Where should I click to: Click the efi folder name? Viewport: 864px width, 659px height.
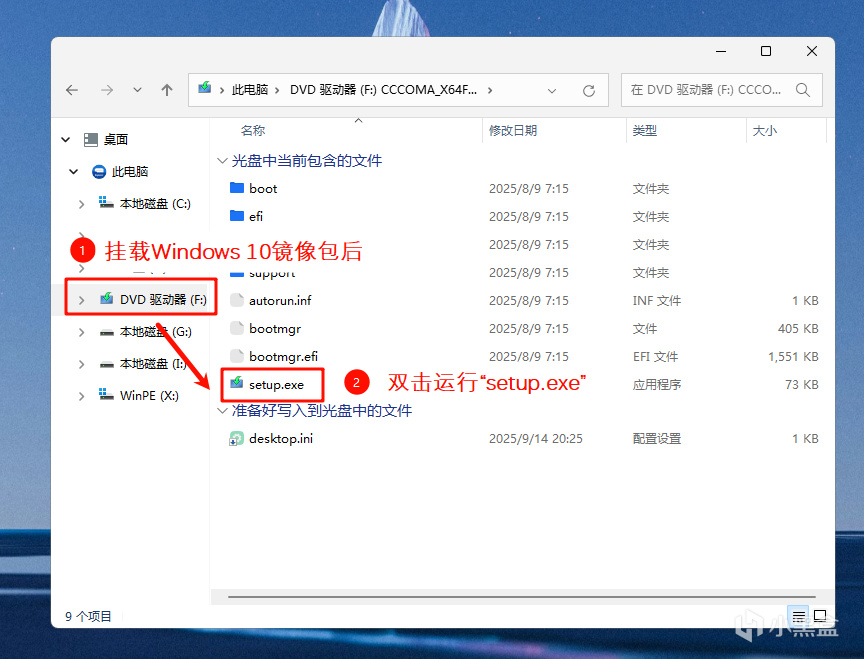click(x=256, y=217)
